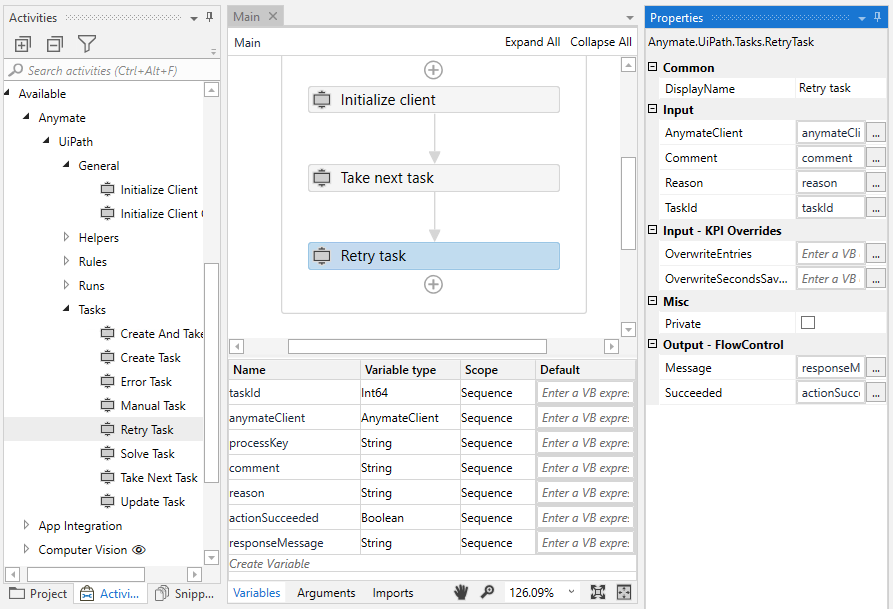The width and height of the screenshot is (893, 609).
Task: Click the Expand All icon in Activities panel
Action: click(x=23, y=44)
